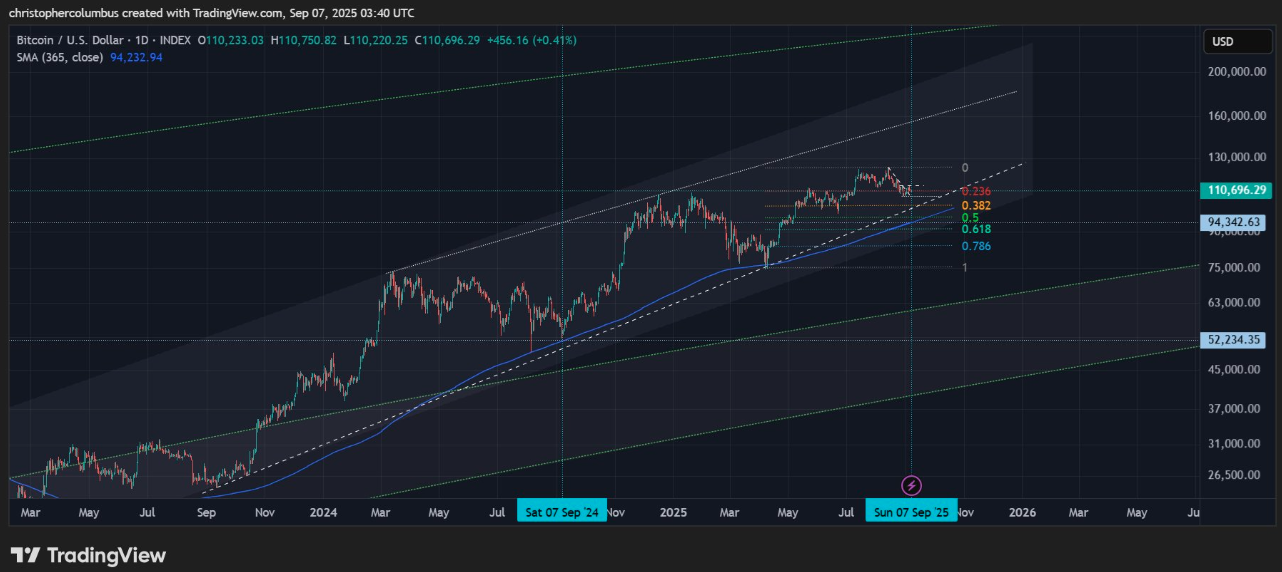Select the Fibonacci 0.618 level label
Viewport: 1282px width, 572px height.
click(x=976, y=229)
